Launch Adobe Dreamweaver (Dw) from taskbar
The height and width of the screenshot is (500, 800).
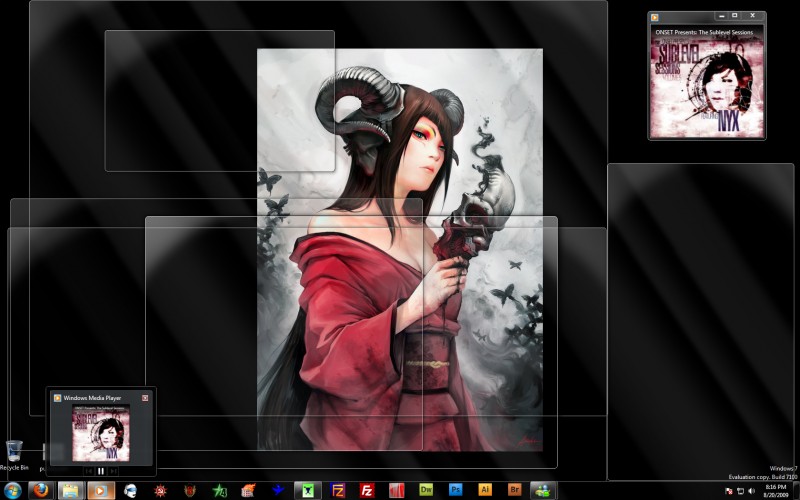426,490
